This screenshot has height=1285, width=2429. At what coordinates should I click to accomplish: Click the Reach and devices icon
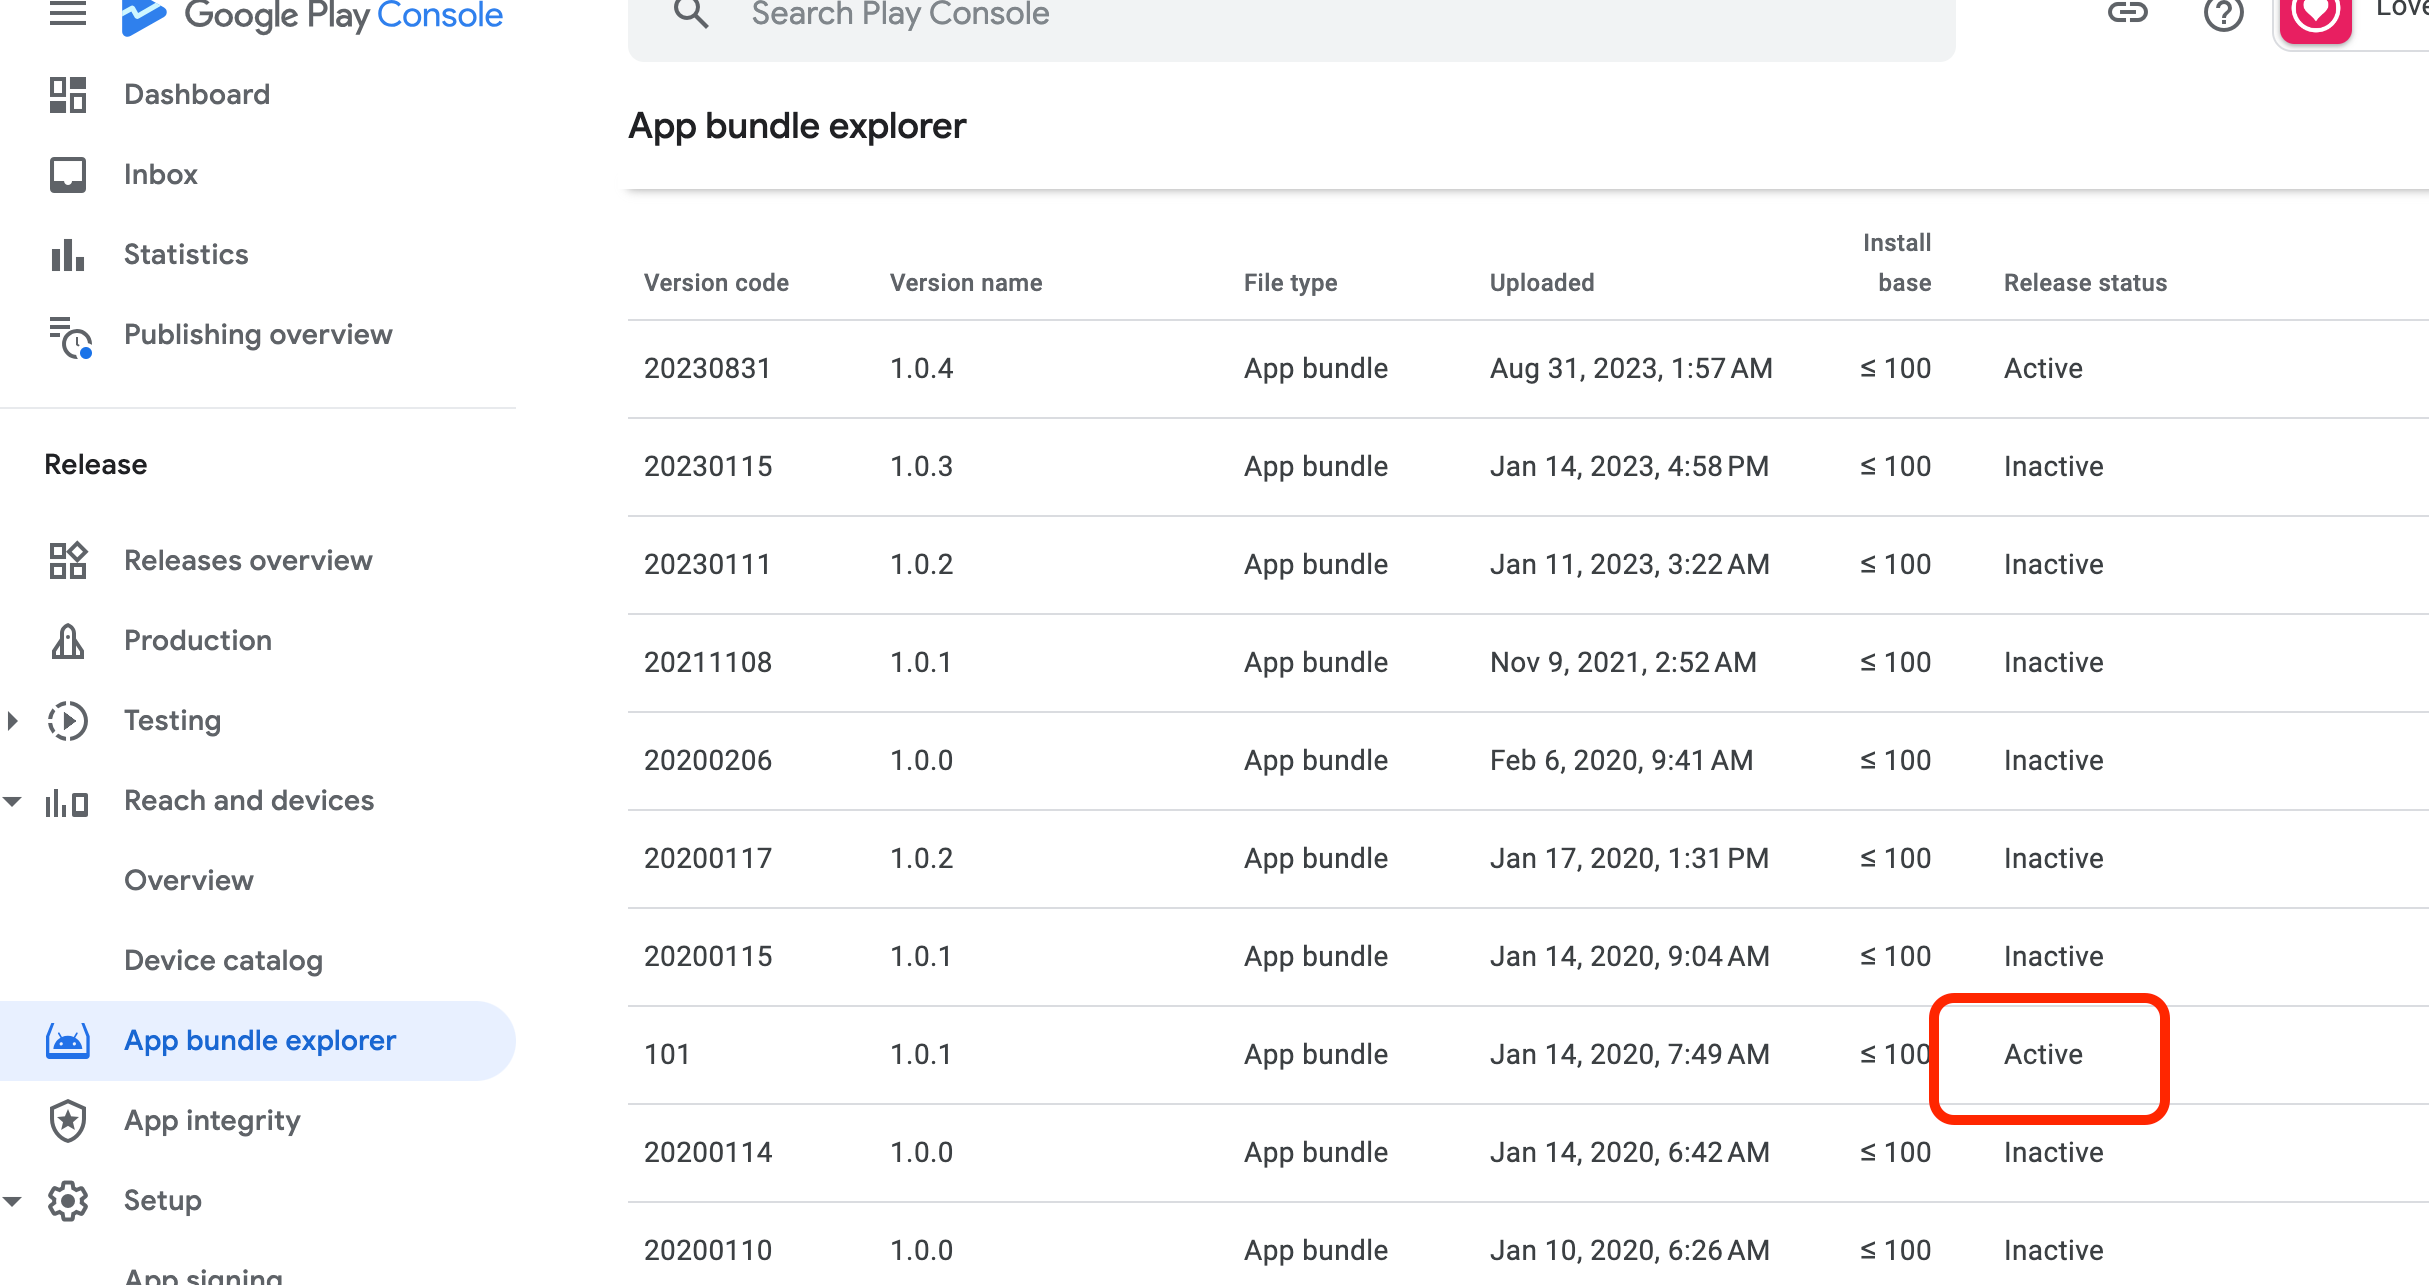coord(67,802)
